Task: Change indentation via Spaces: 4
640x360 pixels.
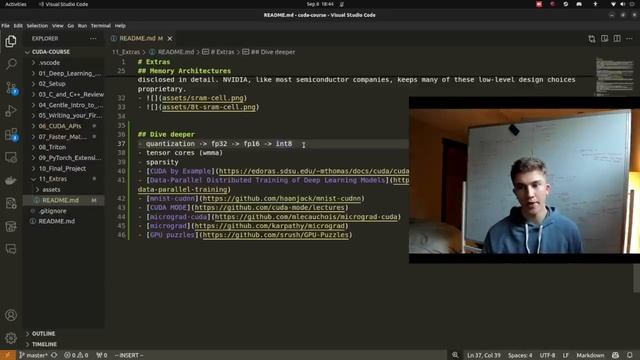Action: pyautogui.click(x=520, y=355)
